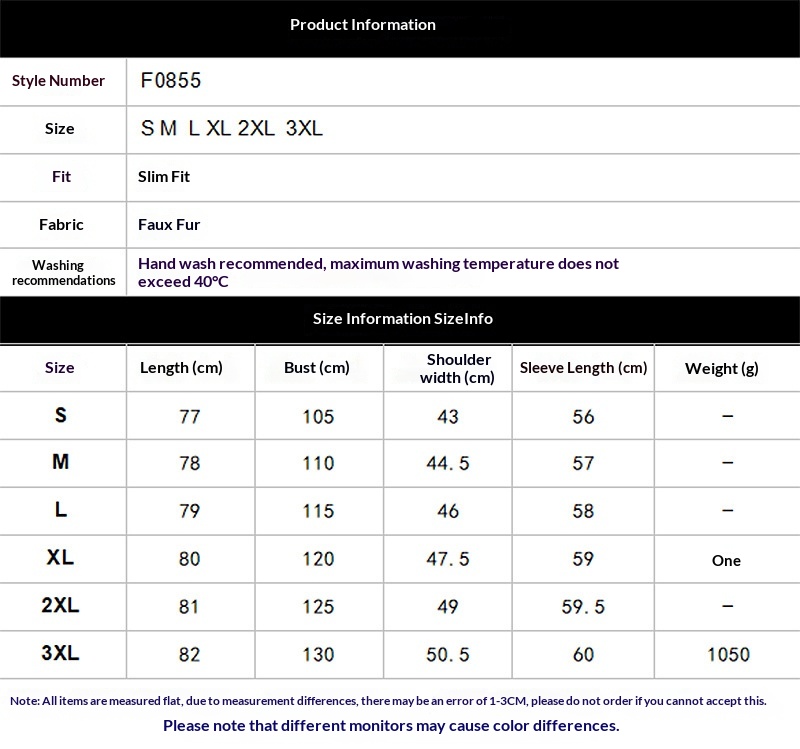
Task: Select the 3XL size row label
Action: click(60, 653)
